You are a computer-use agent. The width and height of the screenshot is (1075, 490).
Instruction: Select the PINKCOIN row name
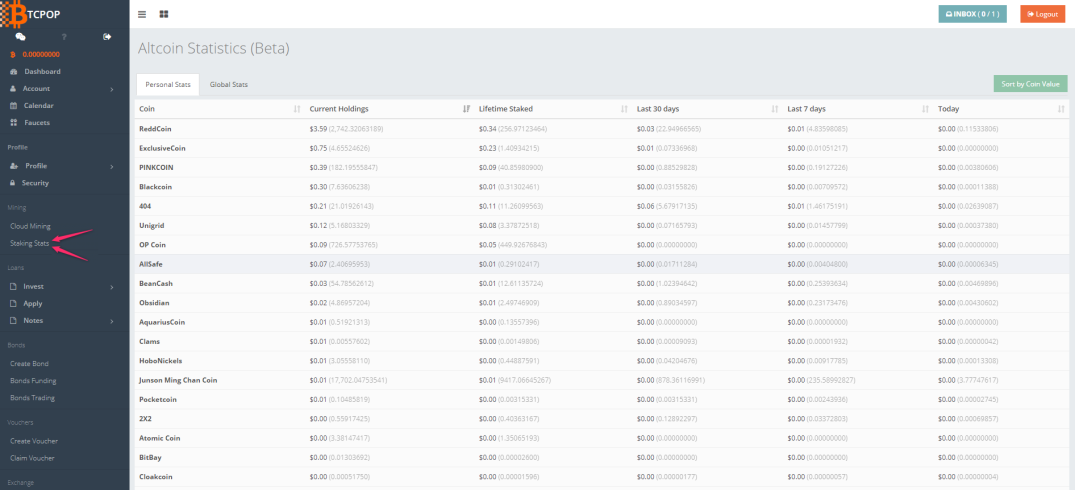coord(155,167)
